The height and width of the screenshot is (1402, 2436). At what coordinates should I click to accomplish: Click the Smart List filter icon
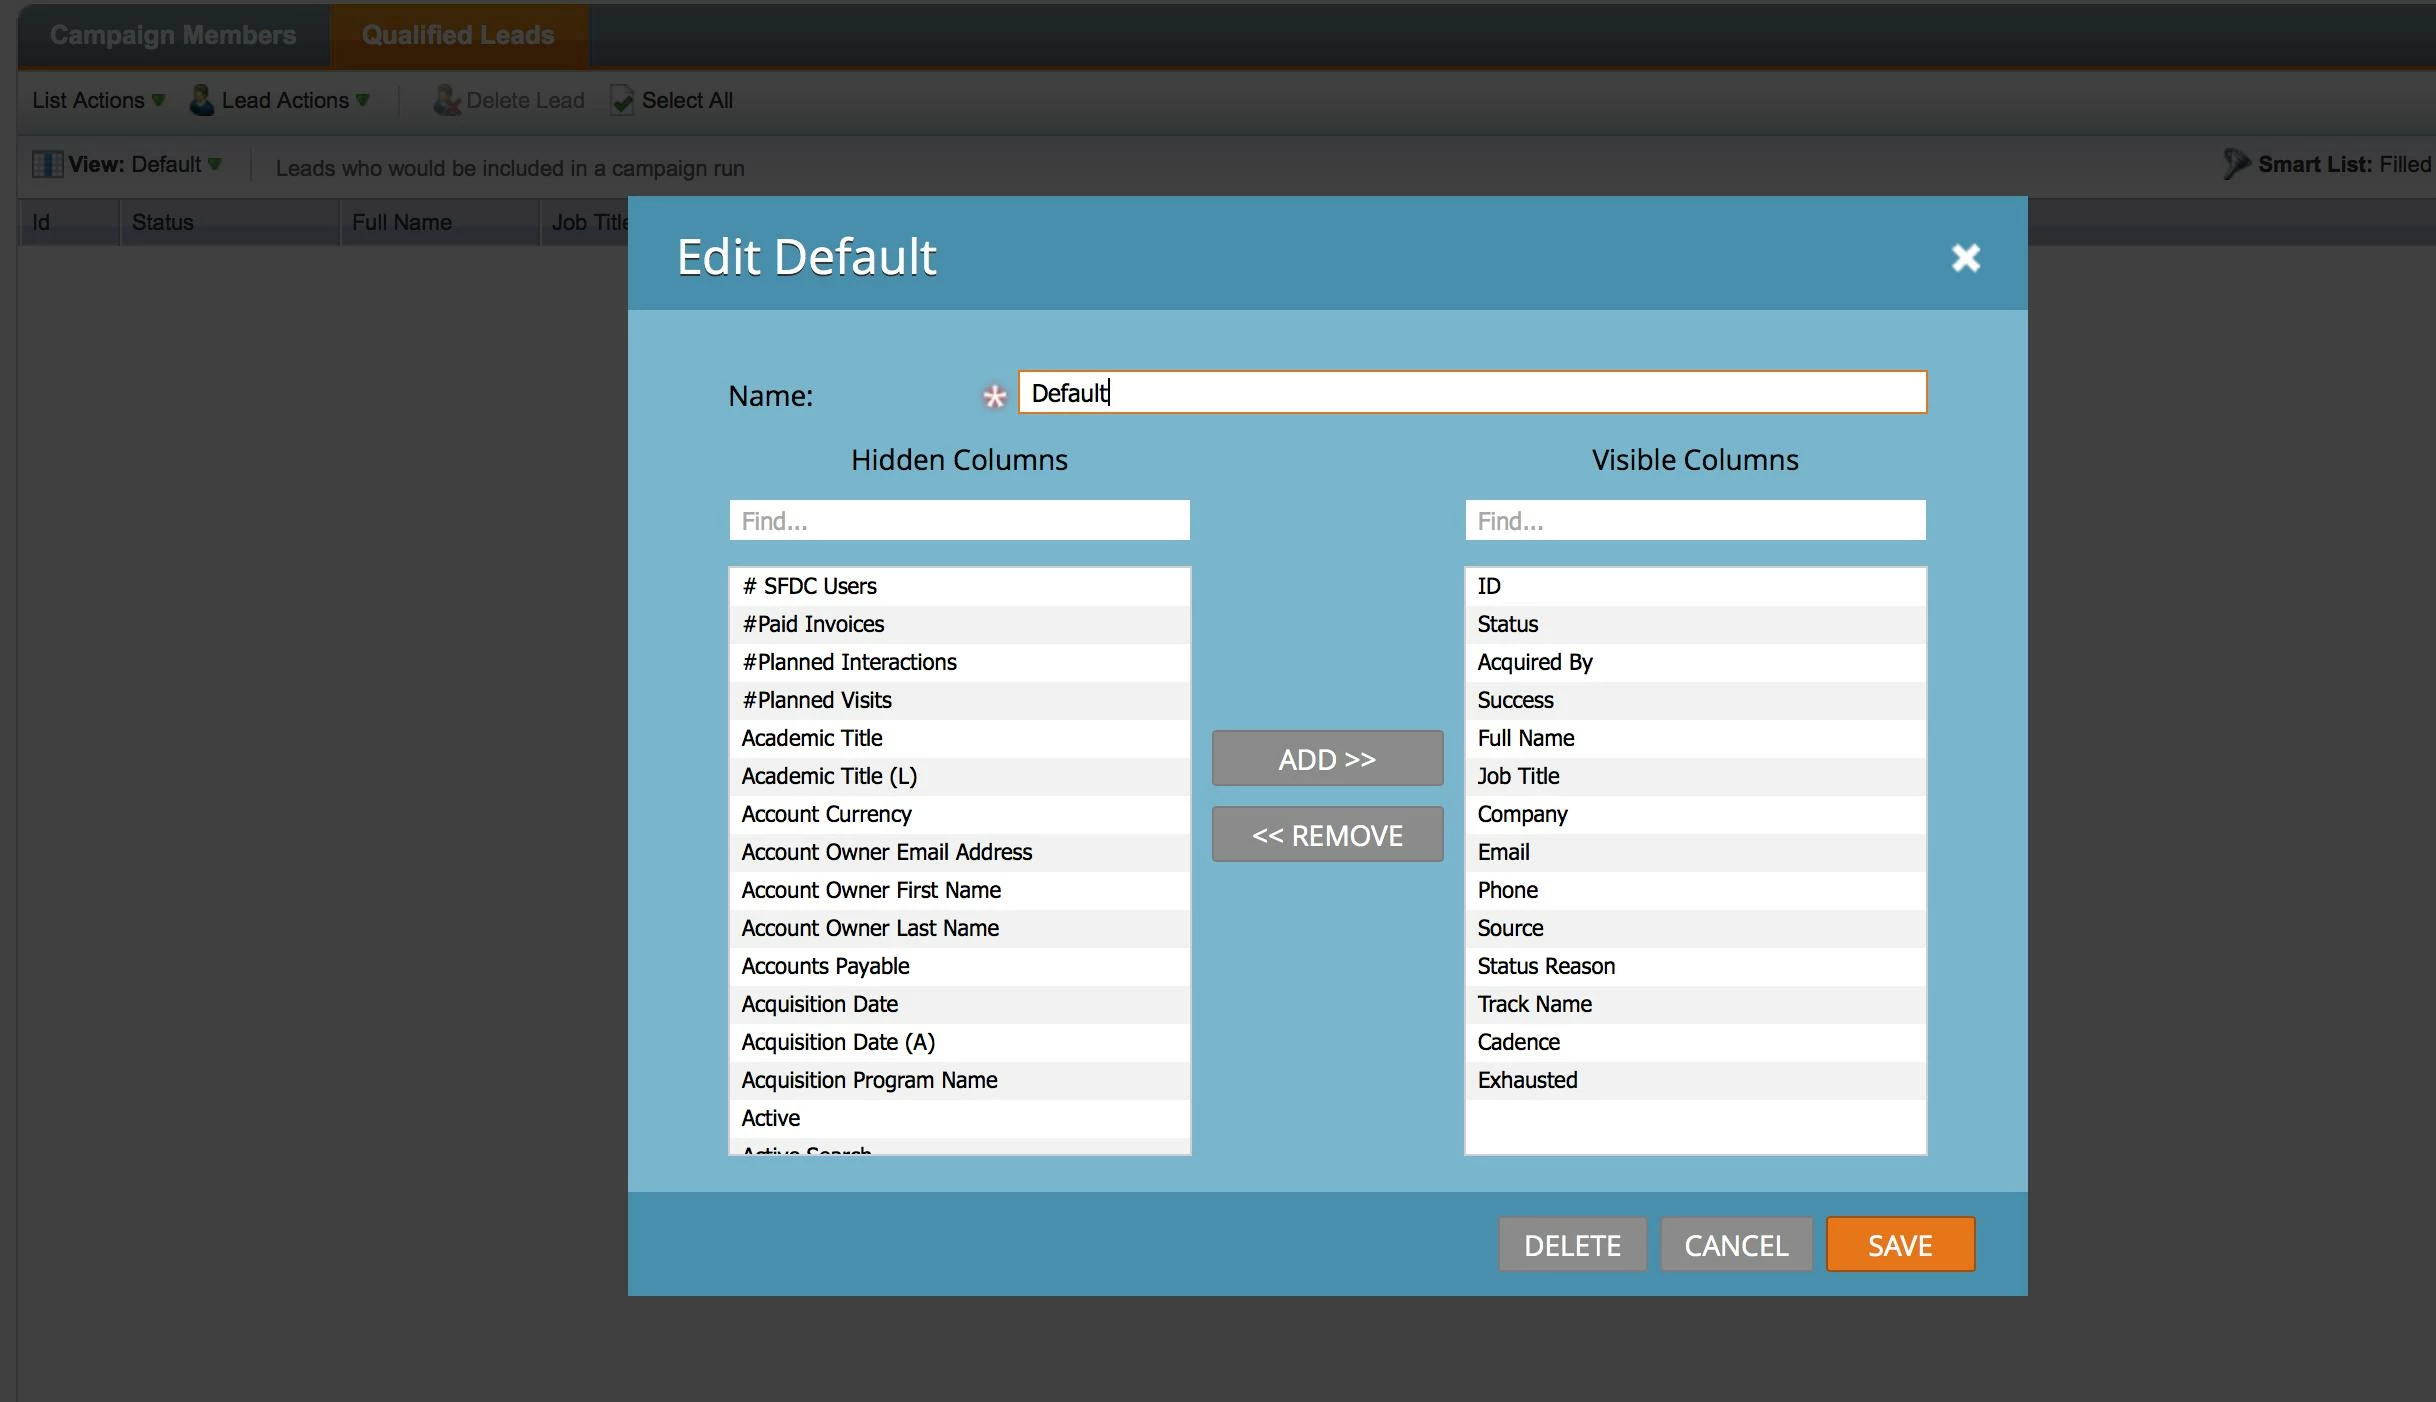click(x=2236, y=164)
